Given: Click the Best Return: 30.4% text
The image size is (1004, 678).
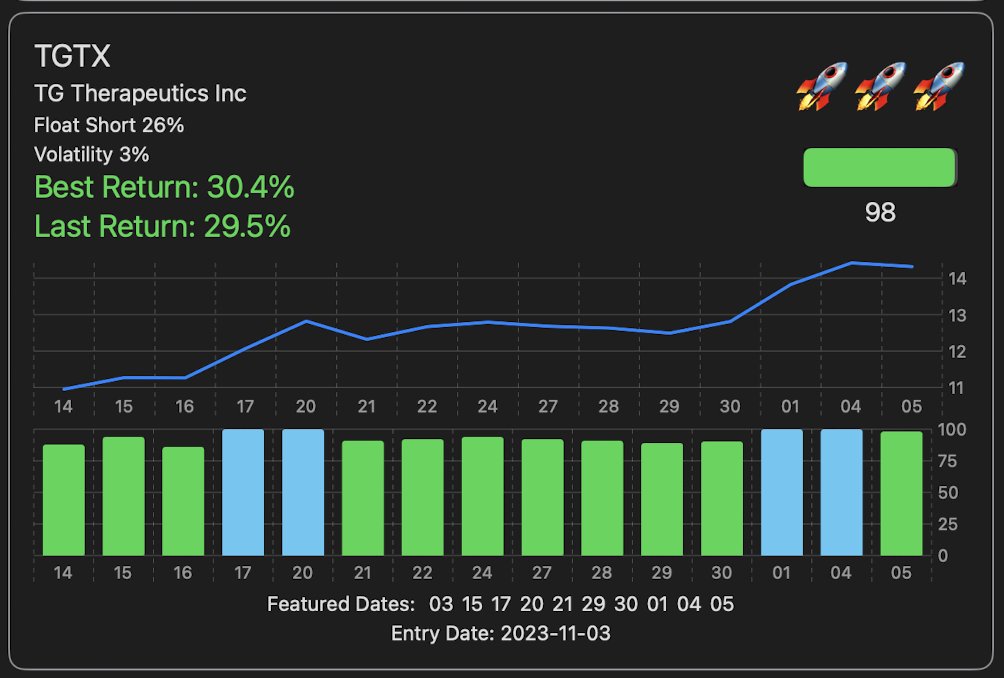Looking at the screenshot, I should coord(165,188).
